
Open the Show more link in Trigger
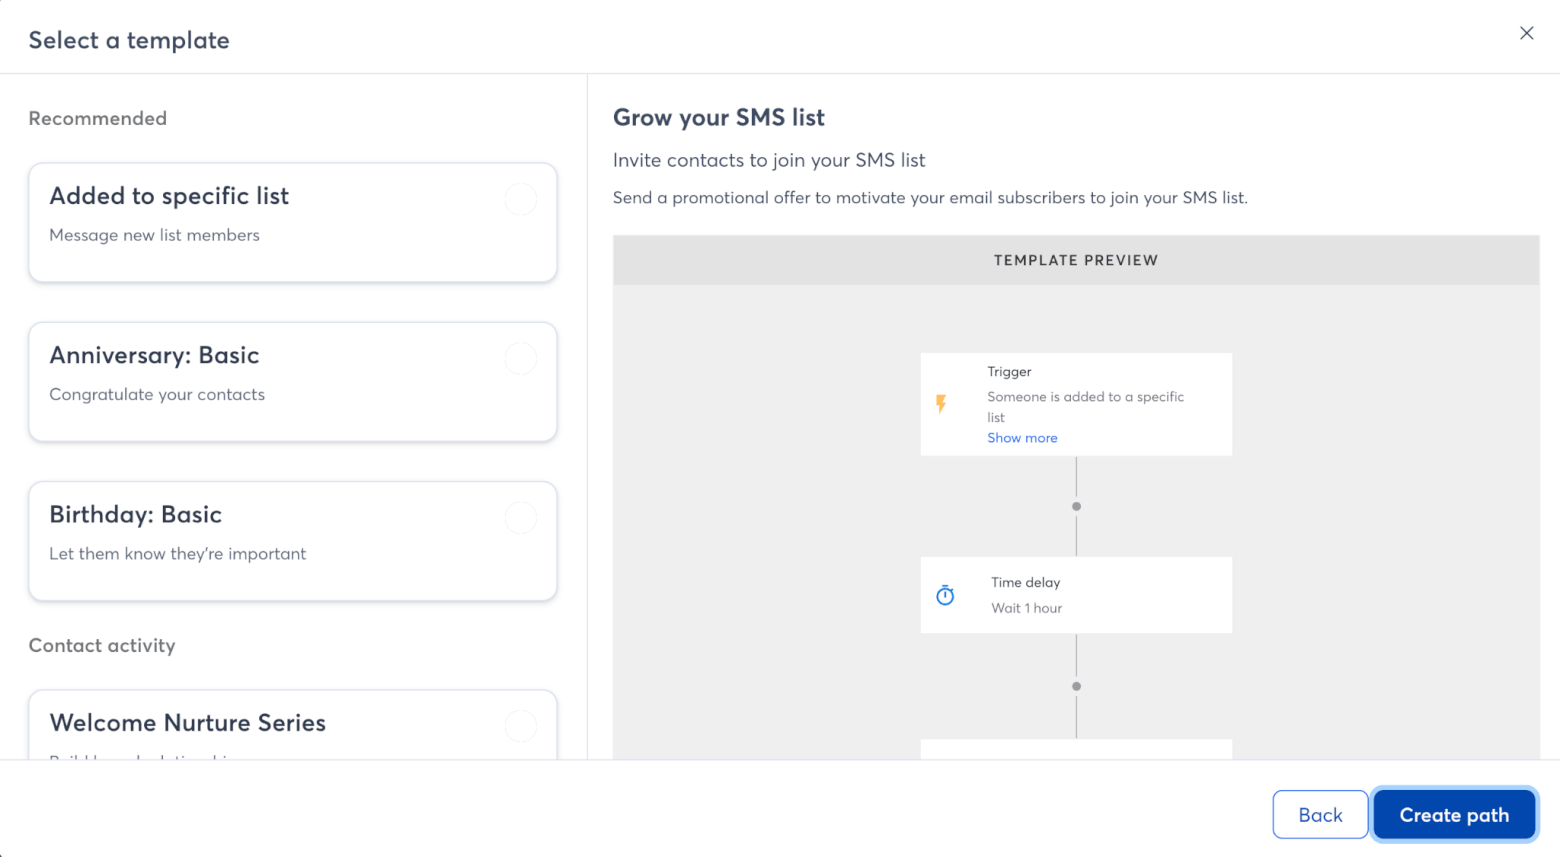tap(1022, 438)
